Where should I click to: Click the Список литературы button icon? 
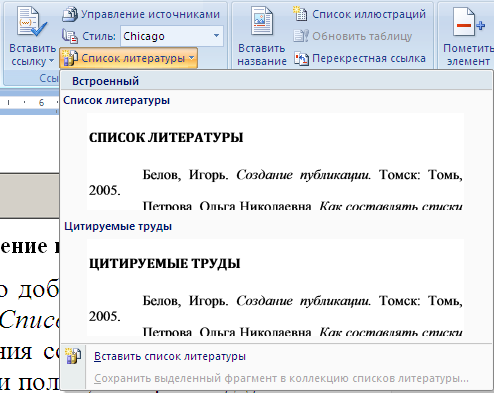70,58
